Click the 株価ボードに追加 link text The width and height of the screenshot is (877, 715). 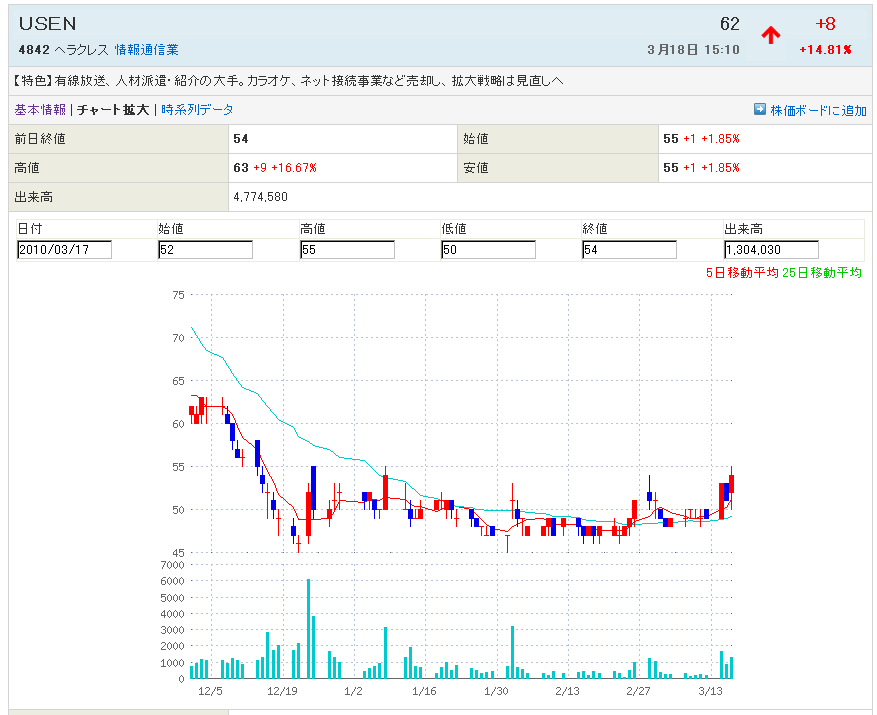pyautogui.click(x=818, y=110)
